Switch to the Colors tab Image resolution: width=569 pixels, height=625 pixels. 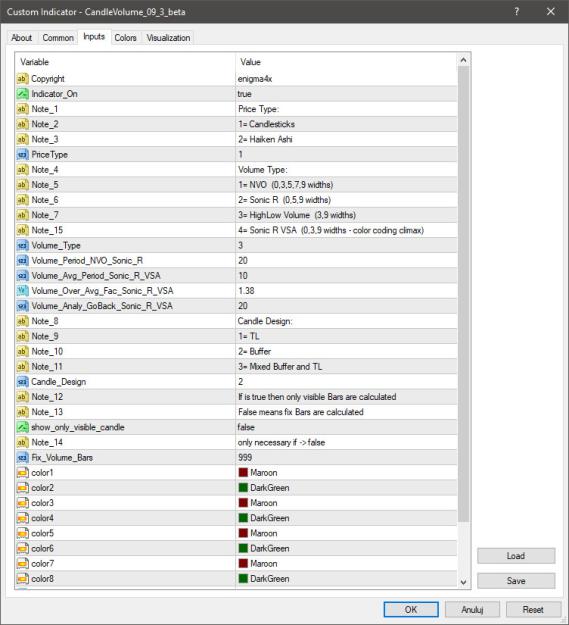(x=126, y=38)
